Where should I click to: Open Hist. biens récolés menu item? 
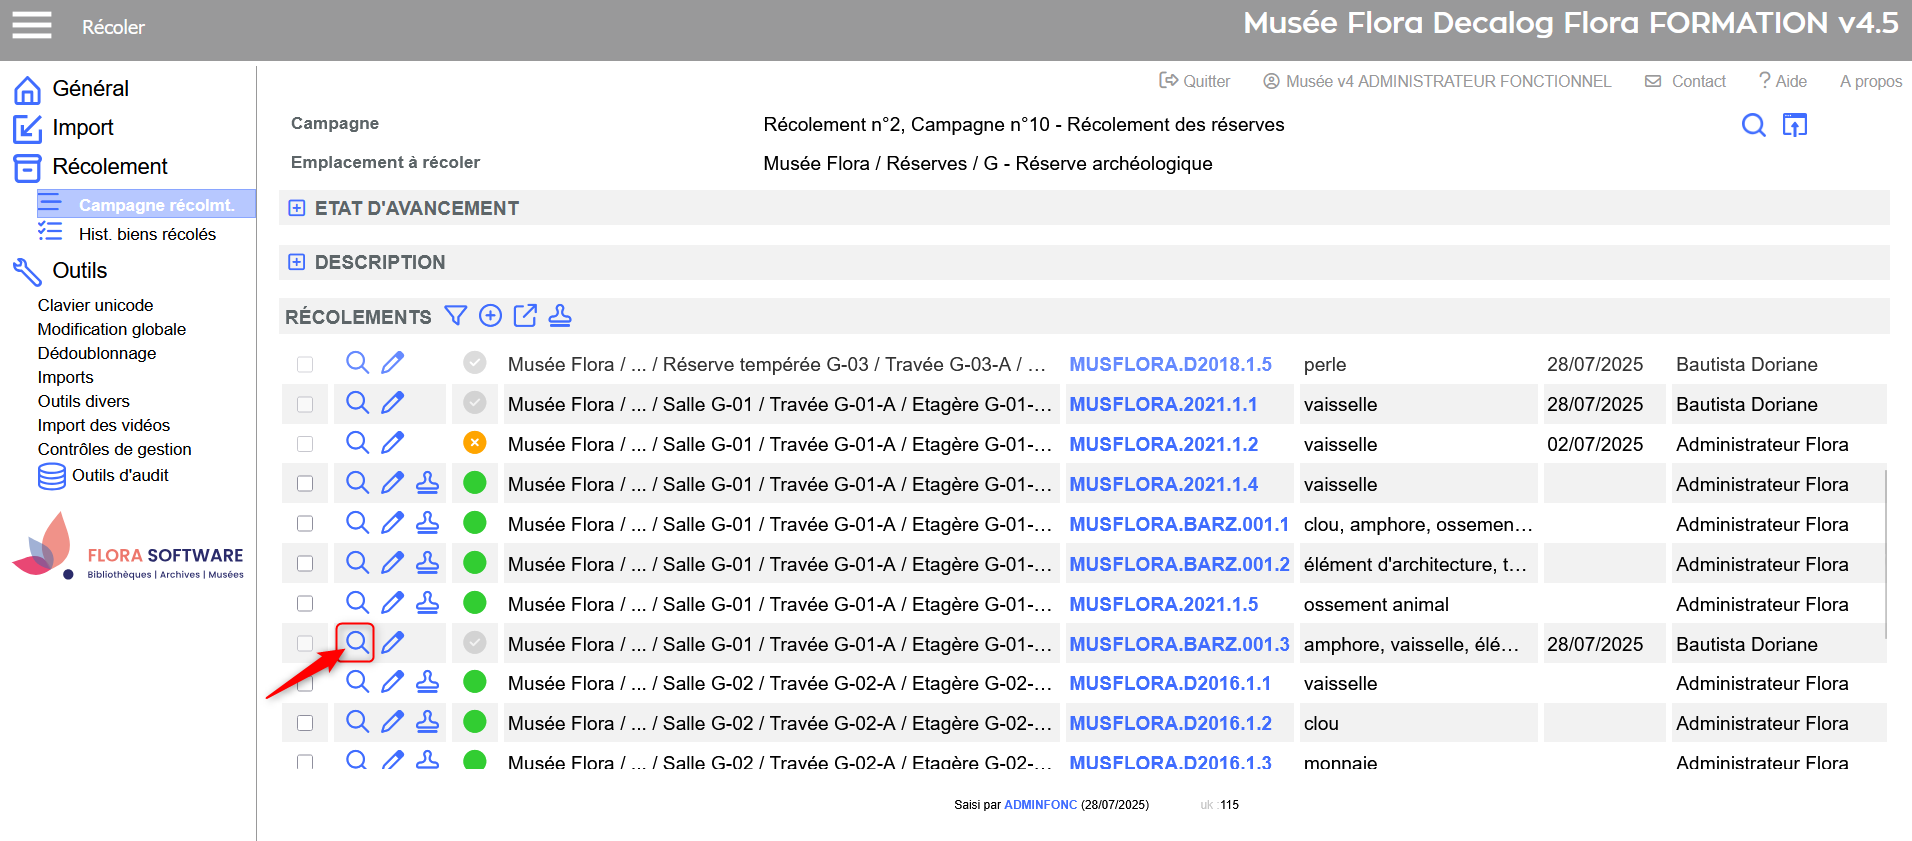(x=147, y=234)
